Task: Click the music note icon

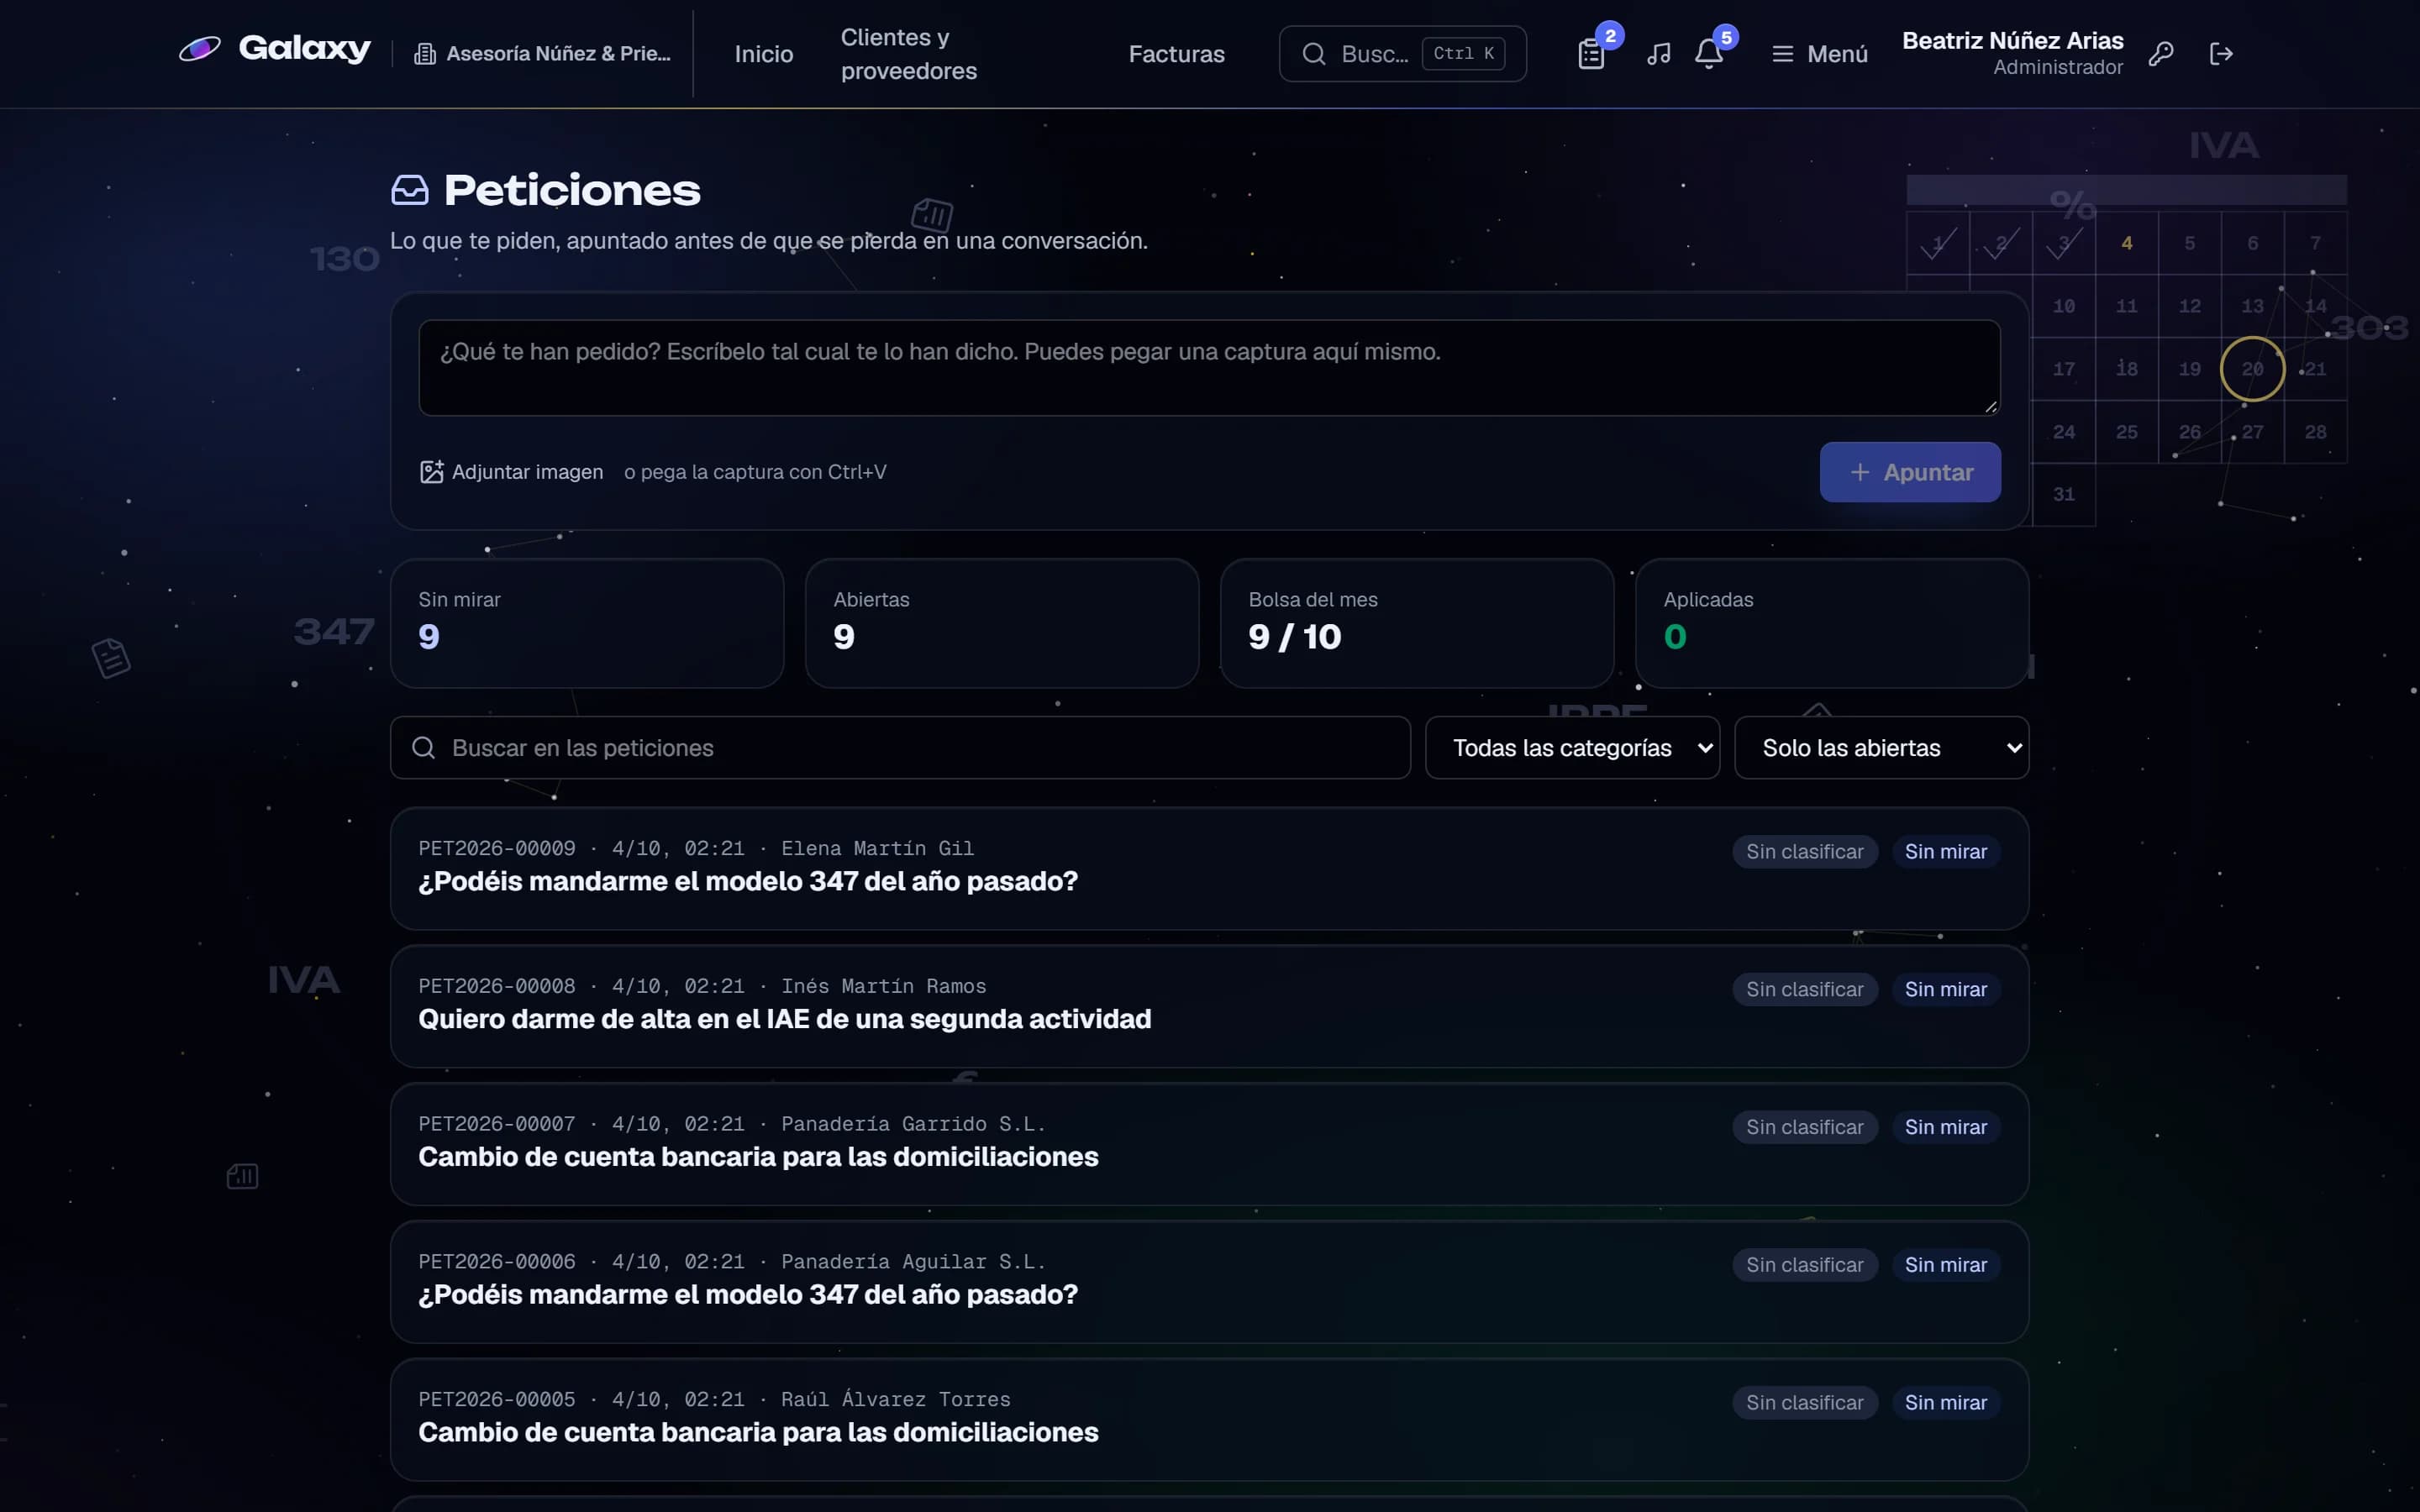Action: [x=1658, y=54]
